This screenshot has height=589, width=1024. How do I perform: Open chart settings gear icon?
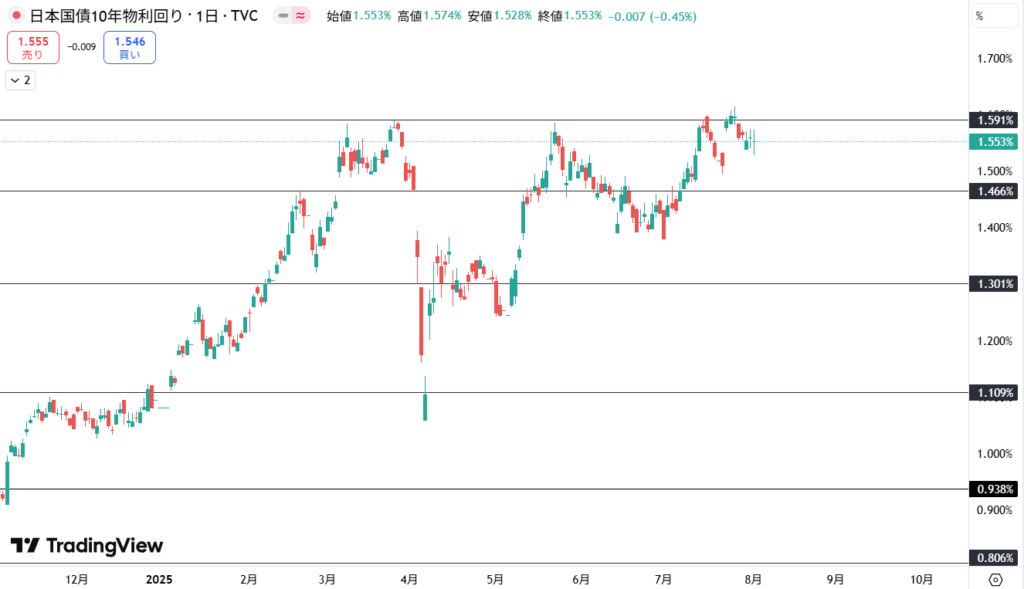tap(995, 579)
